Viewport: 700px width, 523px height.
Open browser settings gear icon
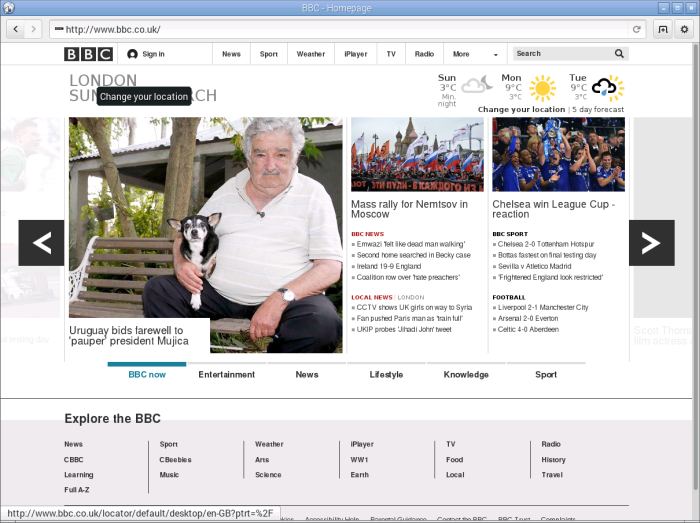coord(684,29)
